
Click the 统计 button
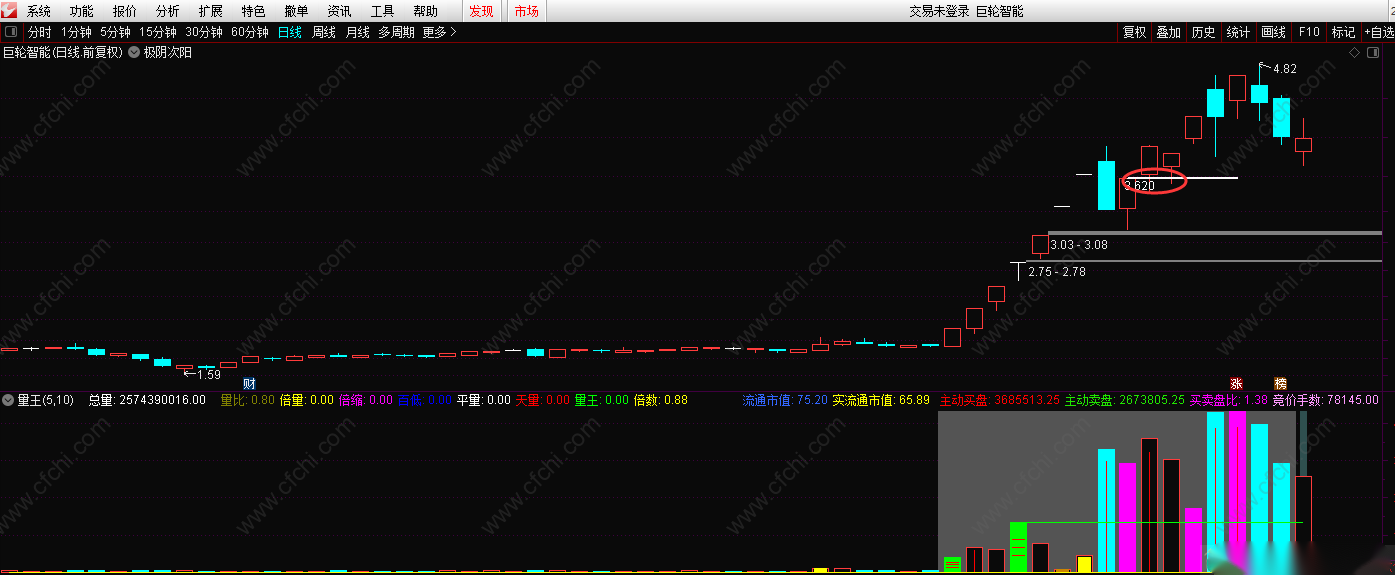1238,32
